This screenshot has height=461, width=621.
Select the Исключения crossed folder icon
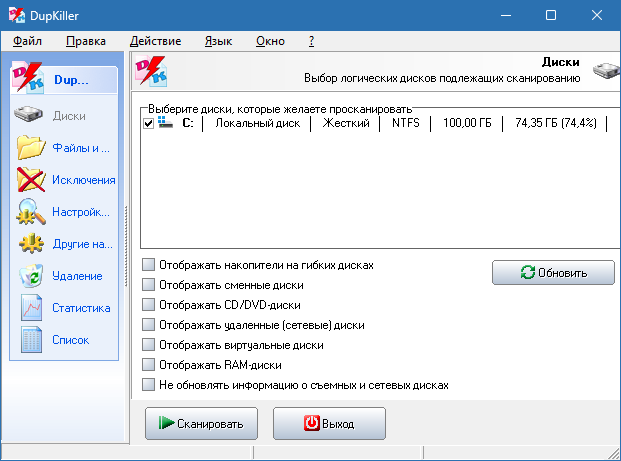pyautogui.click(x=31, y=179)
